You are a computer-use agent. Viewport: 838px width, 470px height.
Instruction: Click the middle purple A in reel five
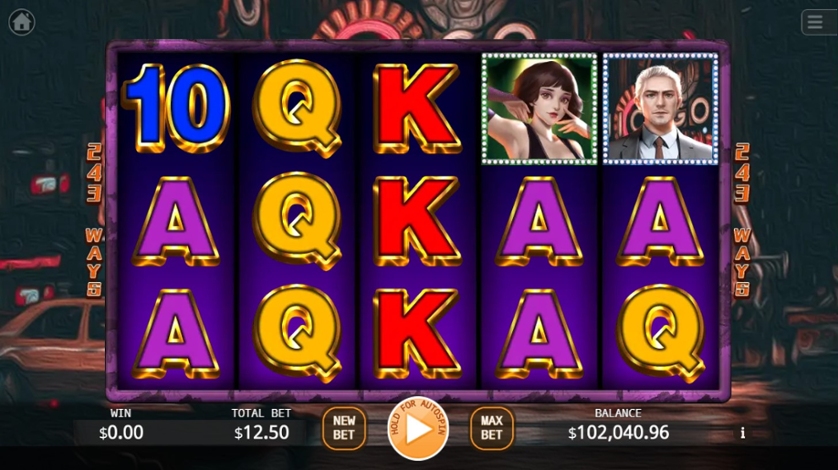click(661, 221)
